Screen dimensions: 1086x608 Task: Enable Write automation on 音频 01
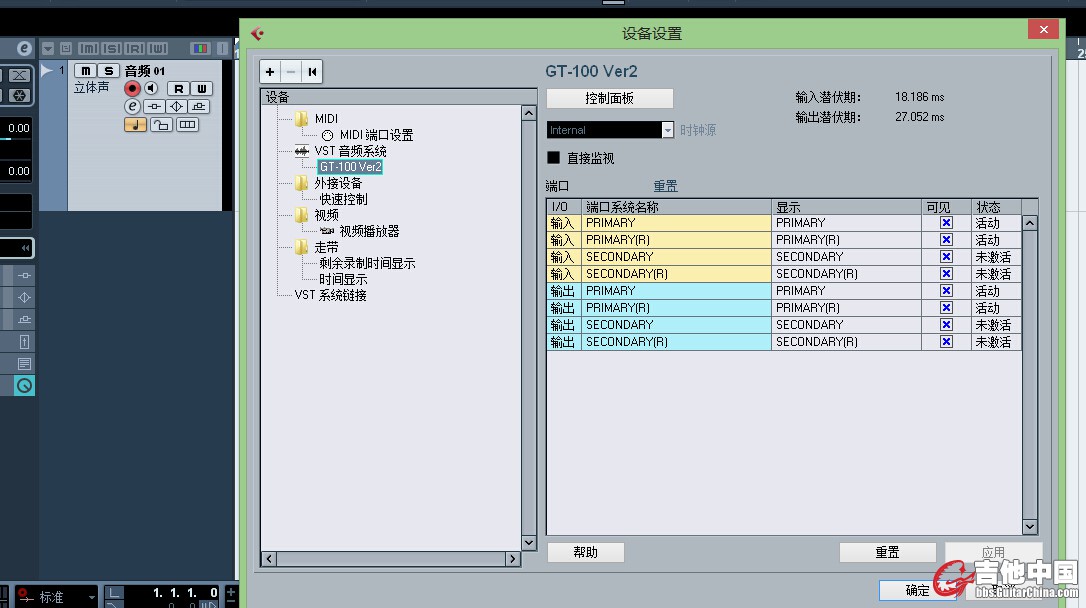click(x=201, y=89)
